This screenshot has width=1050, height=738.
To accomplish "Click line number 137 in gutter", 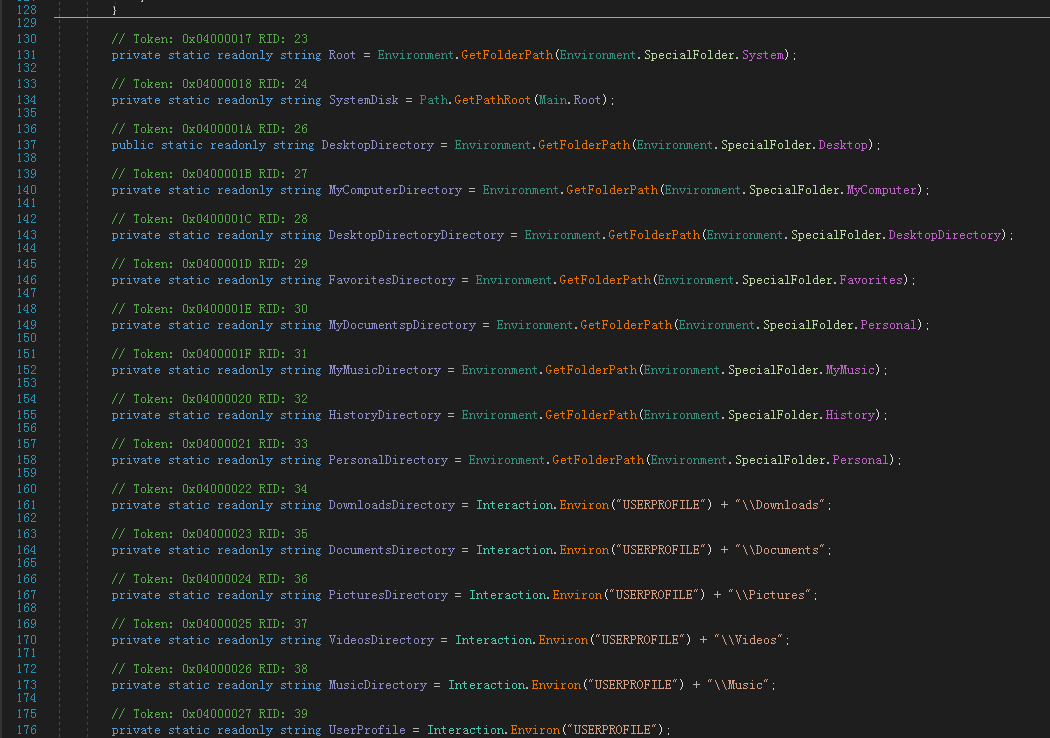I will (x=27, y=145).
